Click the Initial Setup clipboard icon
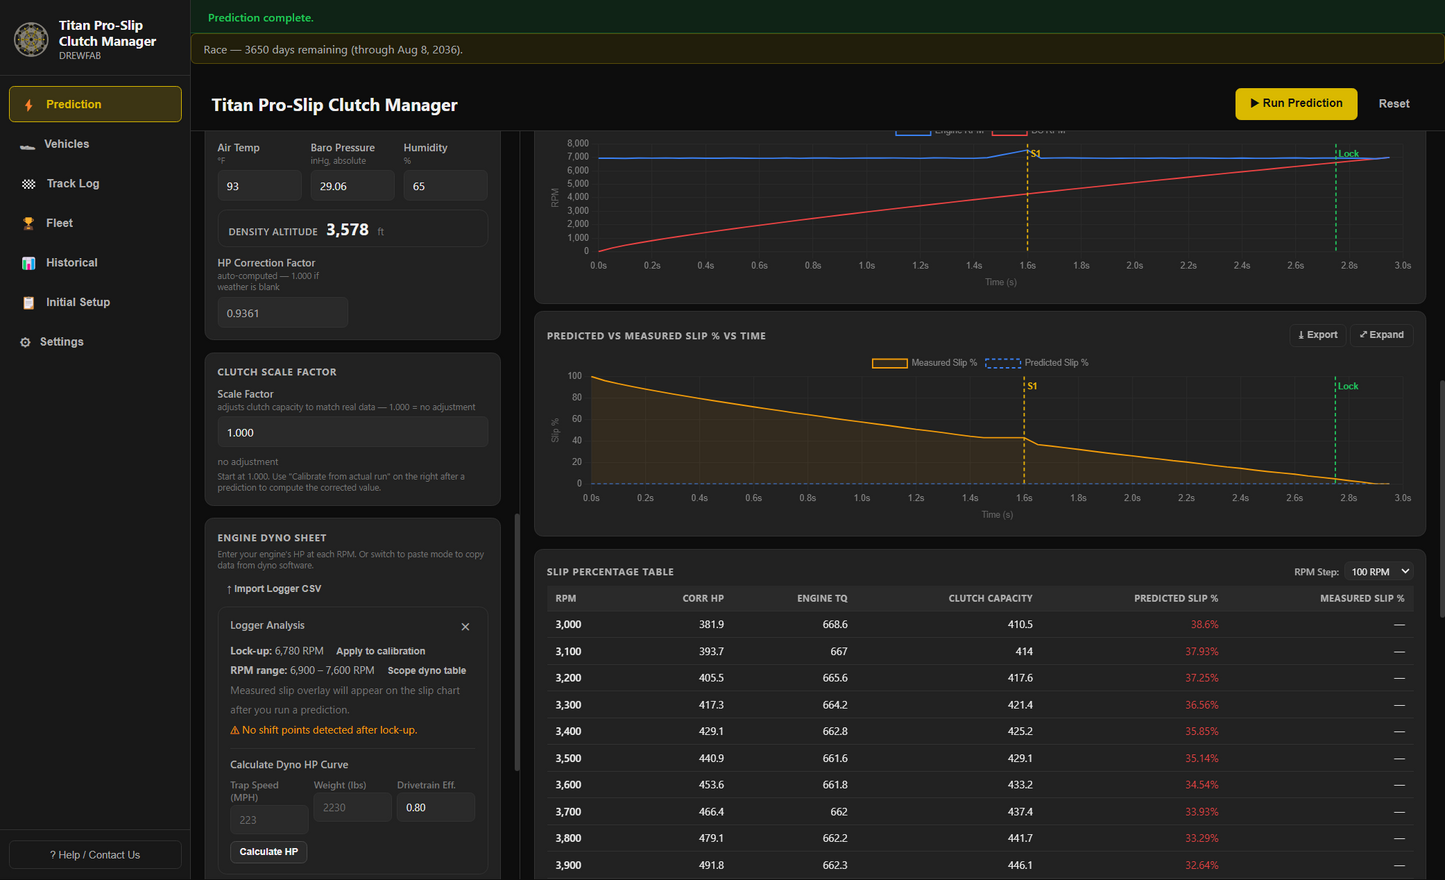Screen dimensions: 1445x880 tap(28, 303)
